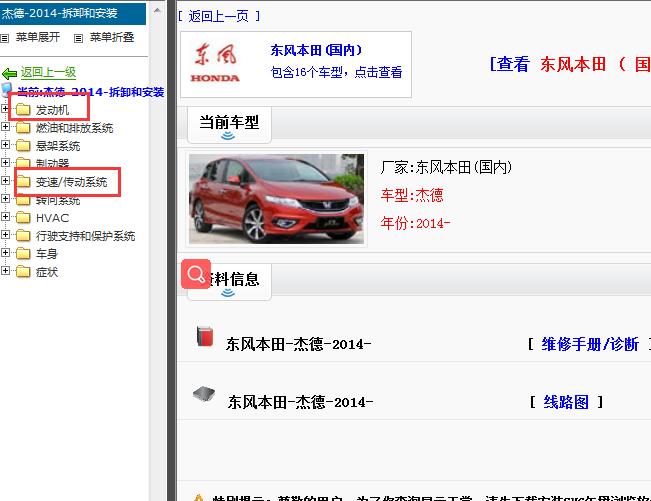The width and height of the screenshot is (651, 501).
Task: Select the 车身 tree item
Action: [x=47, y=254]
